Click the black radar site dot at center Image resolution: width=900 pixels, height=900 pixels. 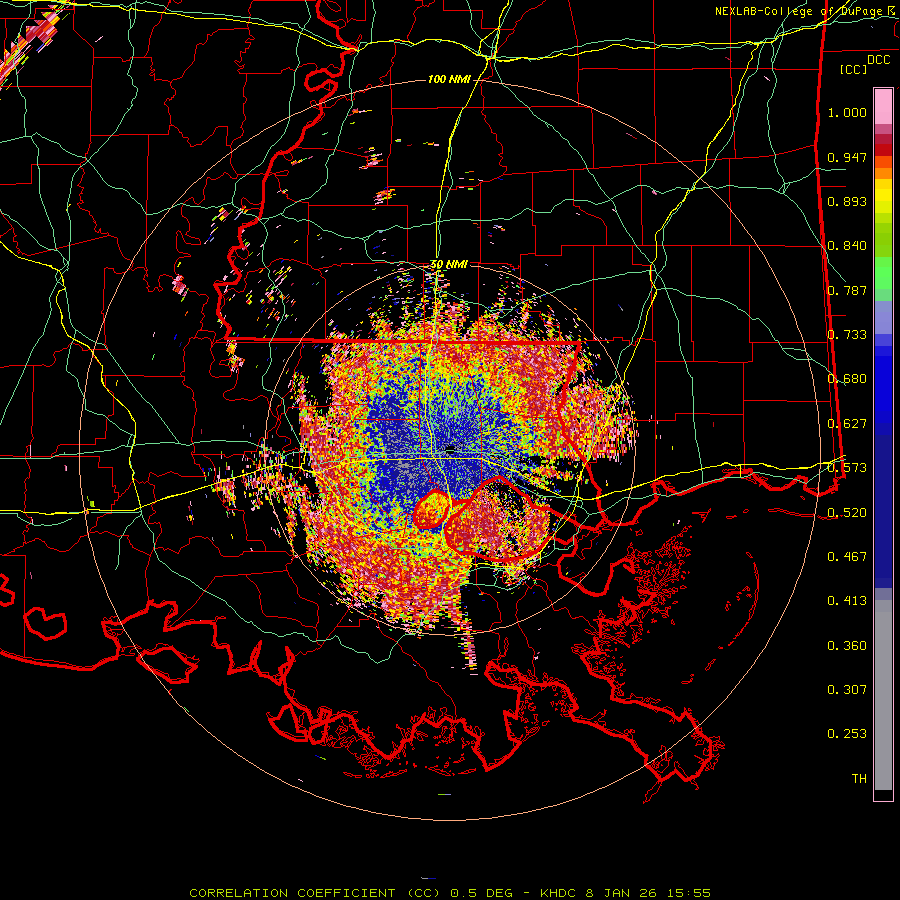451,449
